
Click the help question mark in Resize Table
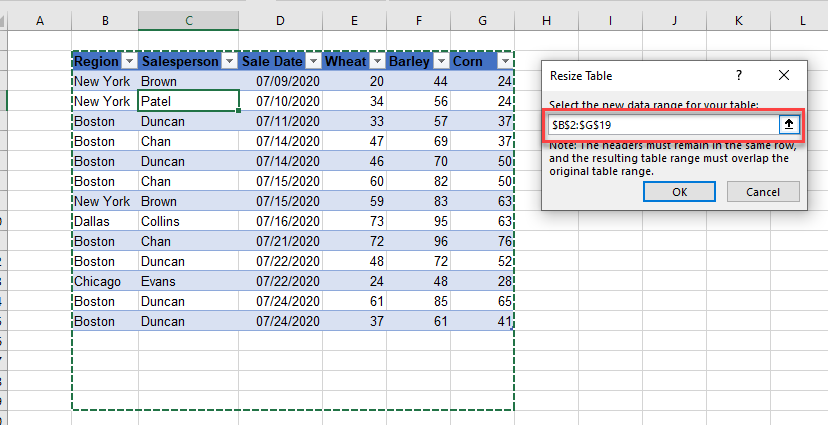[739, 75]
